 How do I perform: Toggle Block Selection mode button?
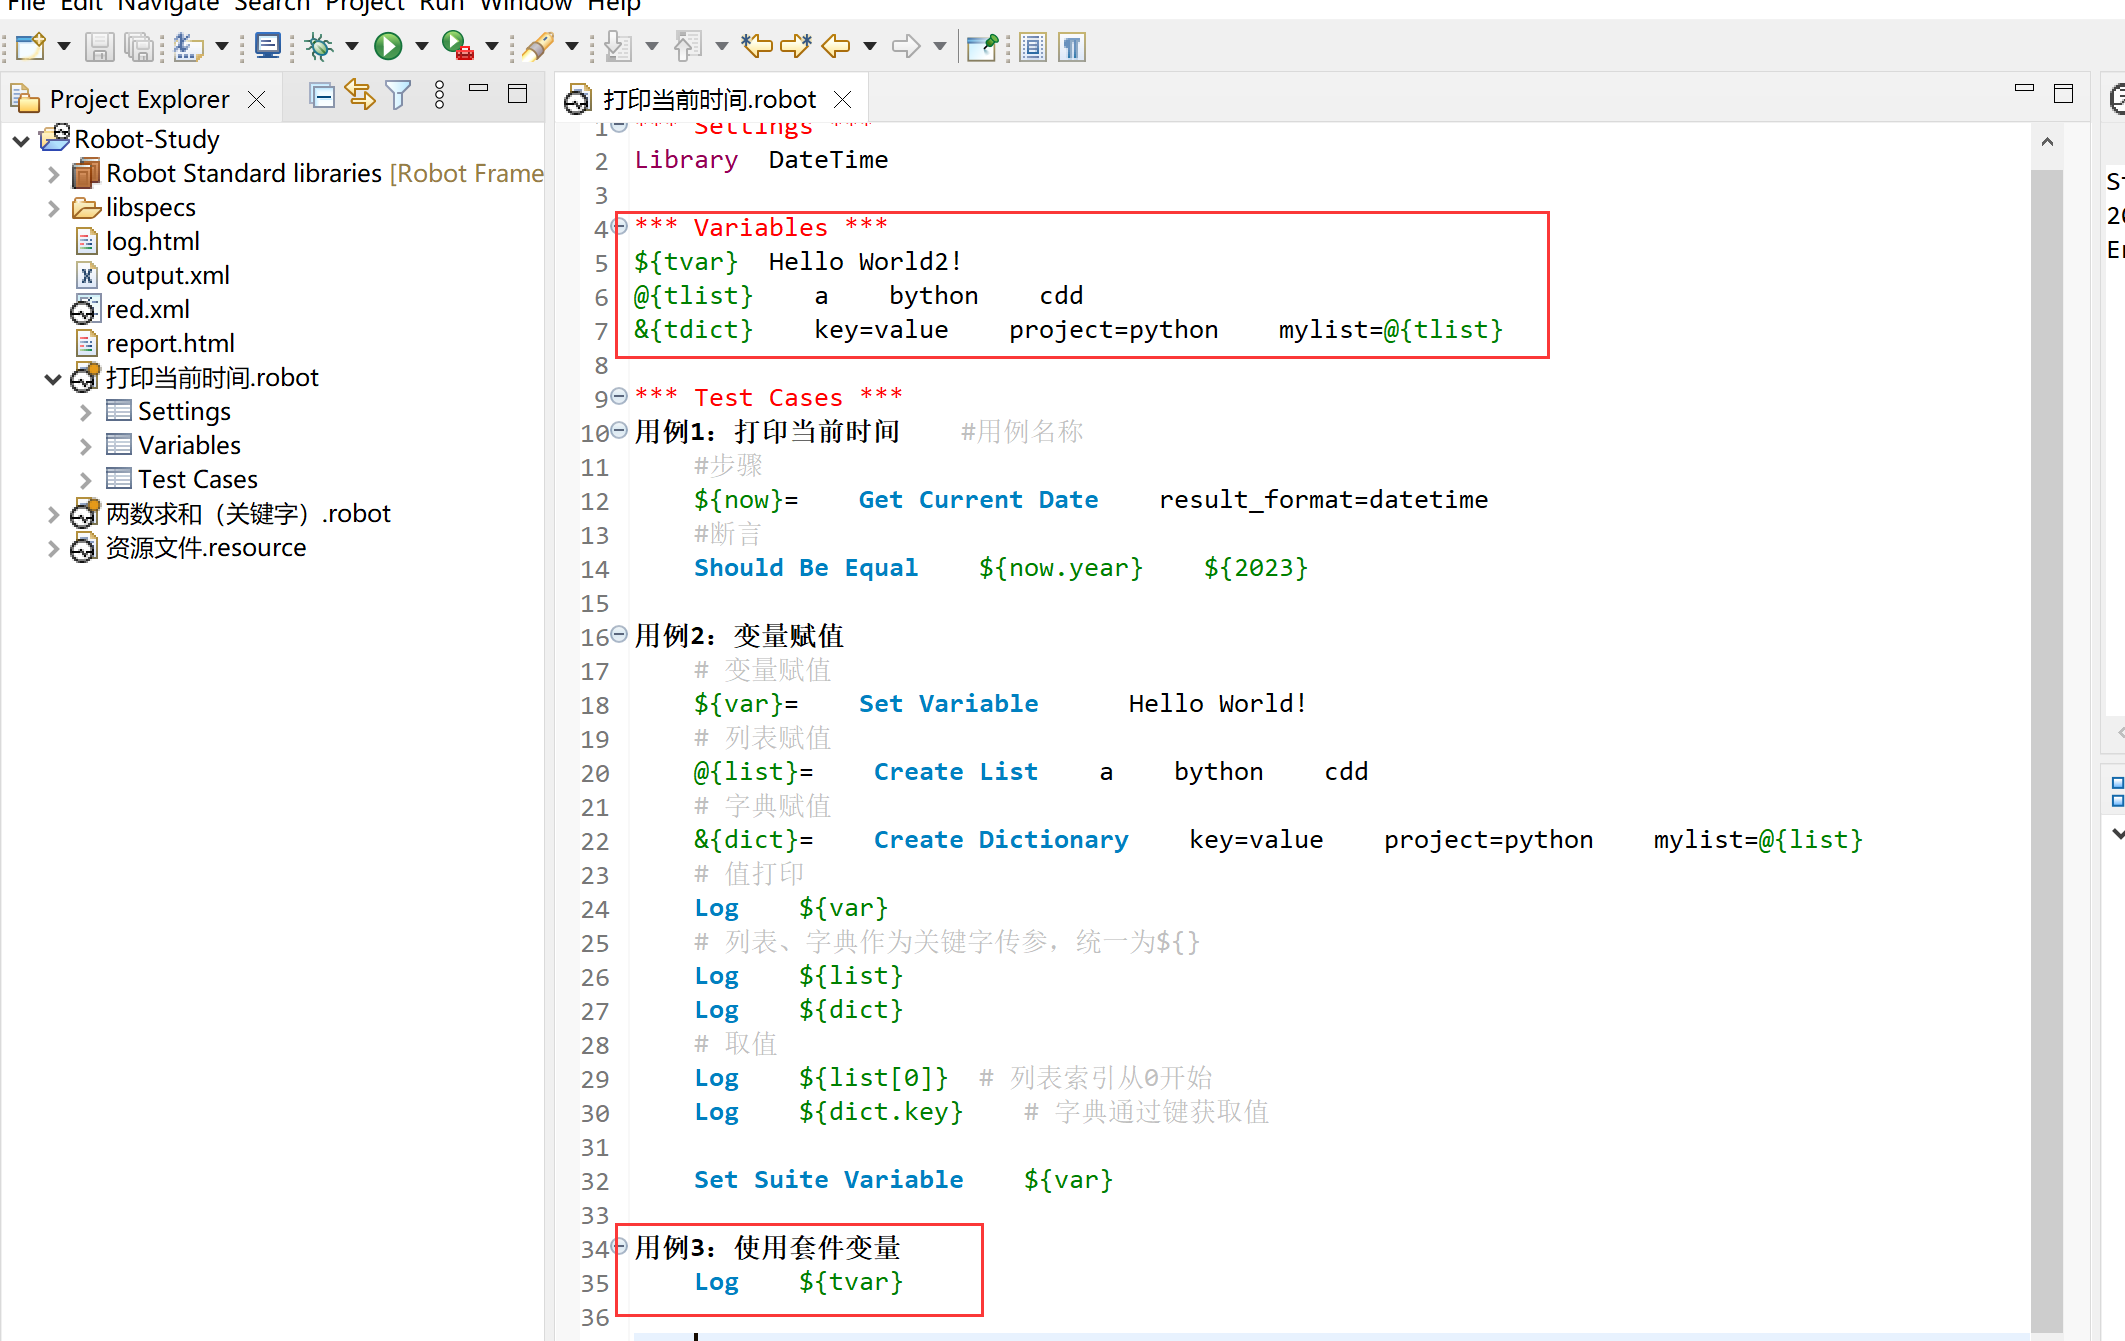click(x=1033, y=47)
